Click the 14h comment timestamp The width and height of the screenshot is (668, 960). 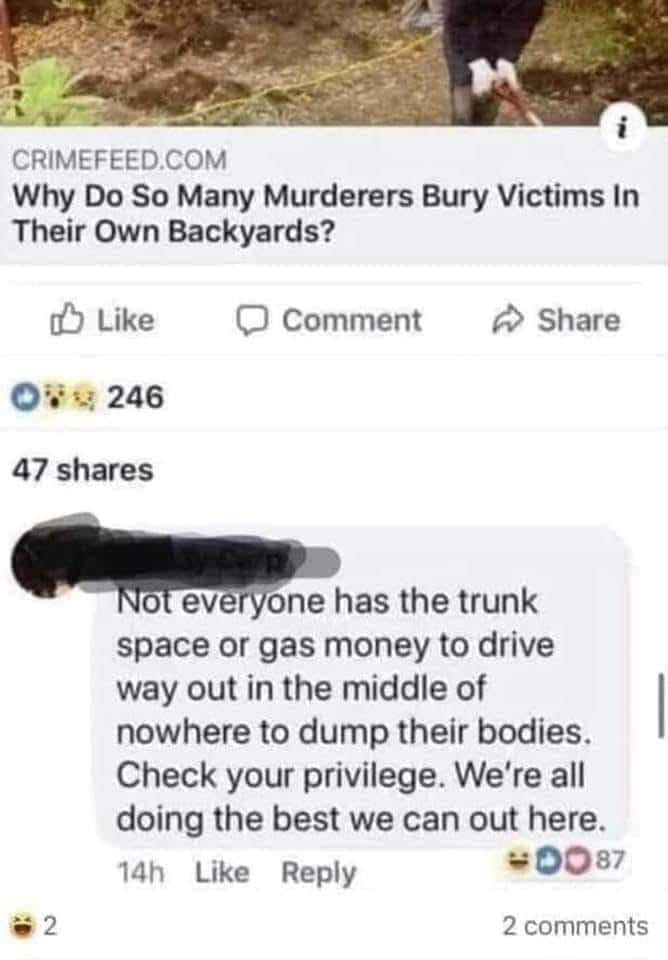(x=140, y=872)
